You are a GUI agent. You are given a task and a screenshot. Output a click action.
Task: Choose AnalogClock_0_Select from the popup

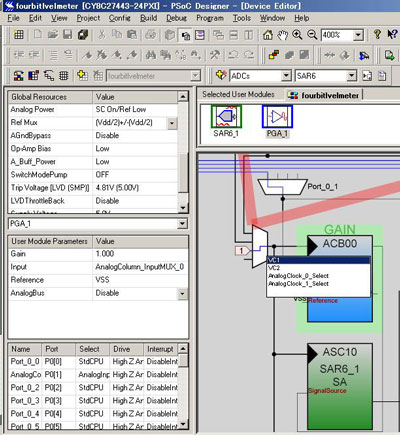[318, 276]
